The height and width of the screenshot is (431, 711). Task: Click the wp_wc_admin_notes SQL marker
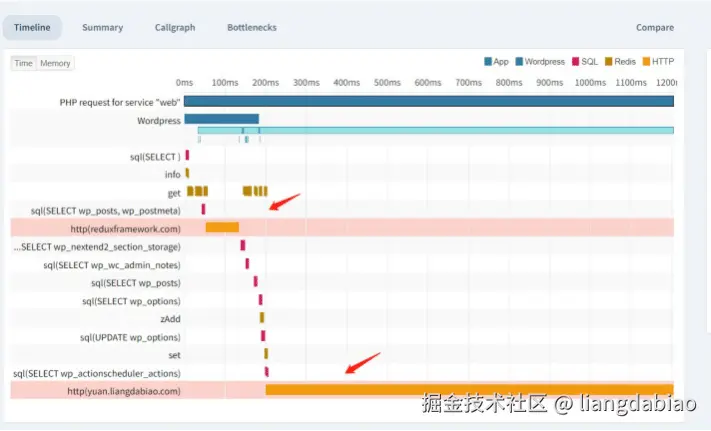[x=247, y=264]
